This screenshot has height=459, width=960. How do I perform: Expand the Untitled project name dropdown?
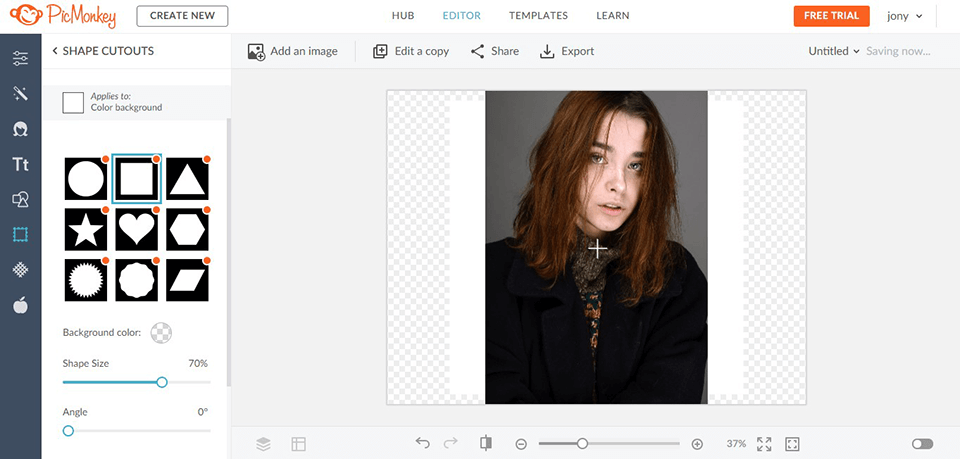coord(834,51)
